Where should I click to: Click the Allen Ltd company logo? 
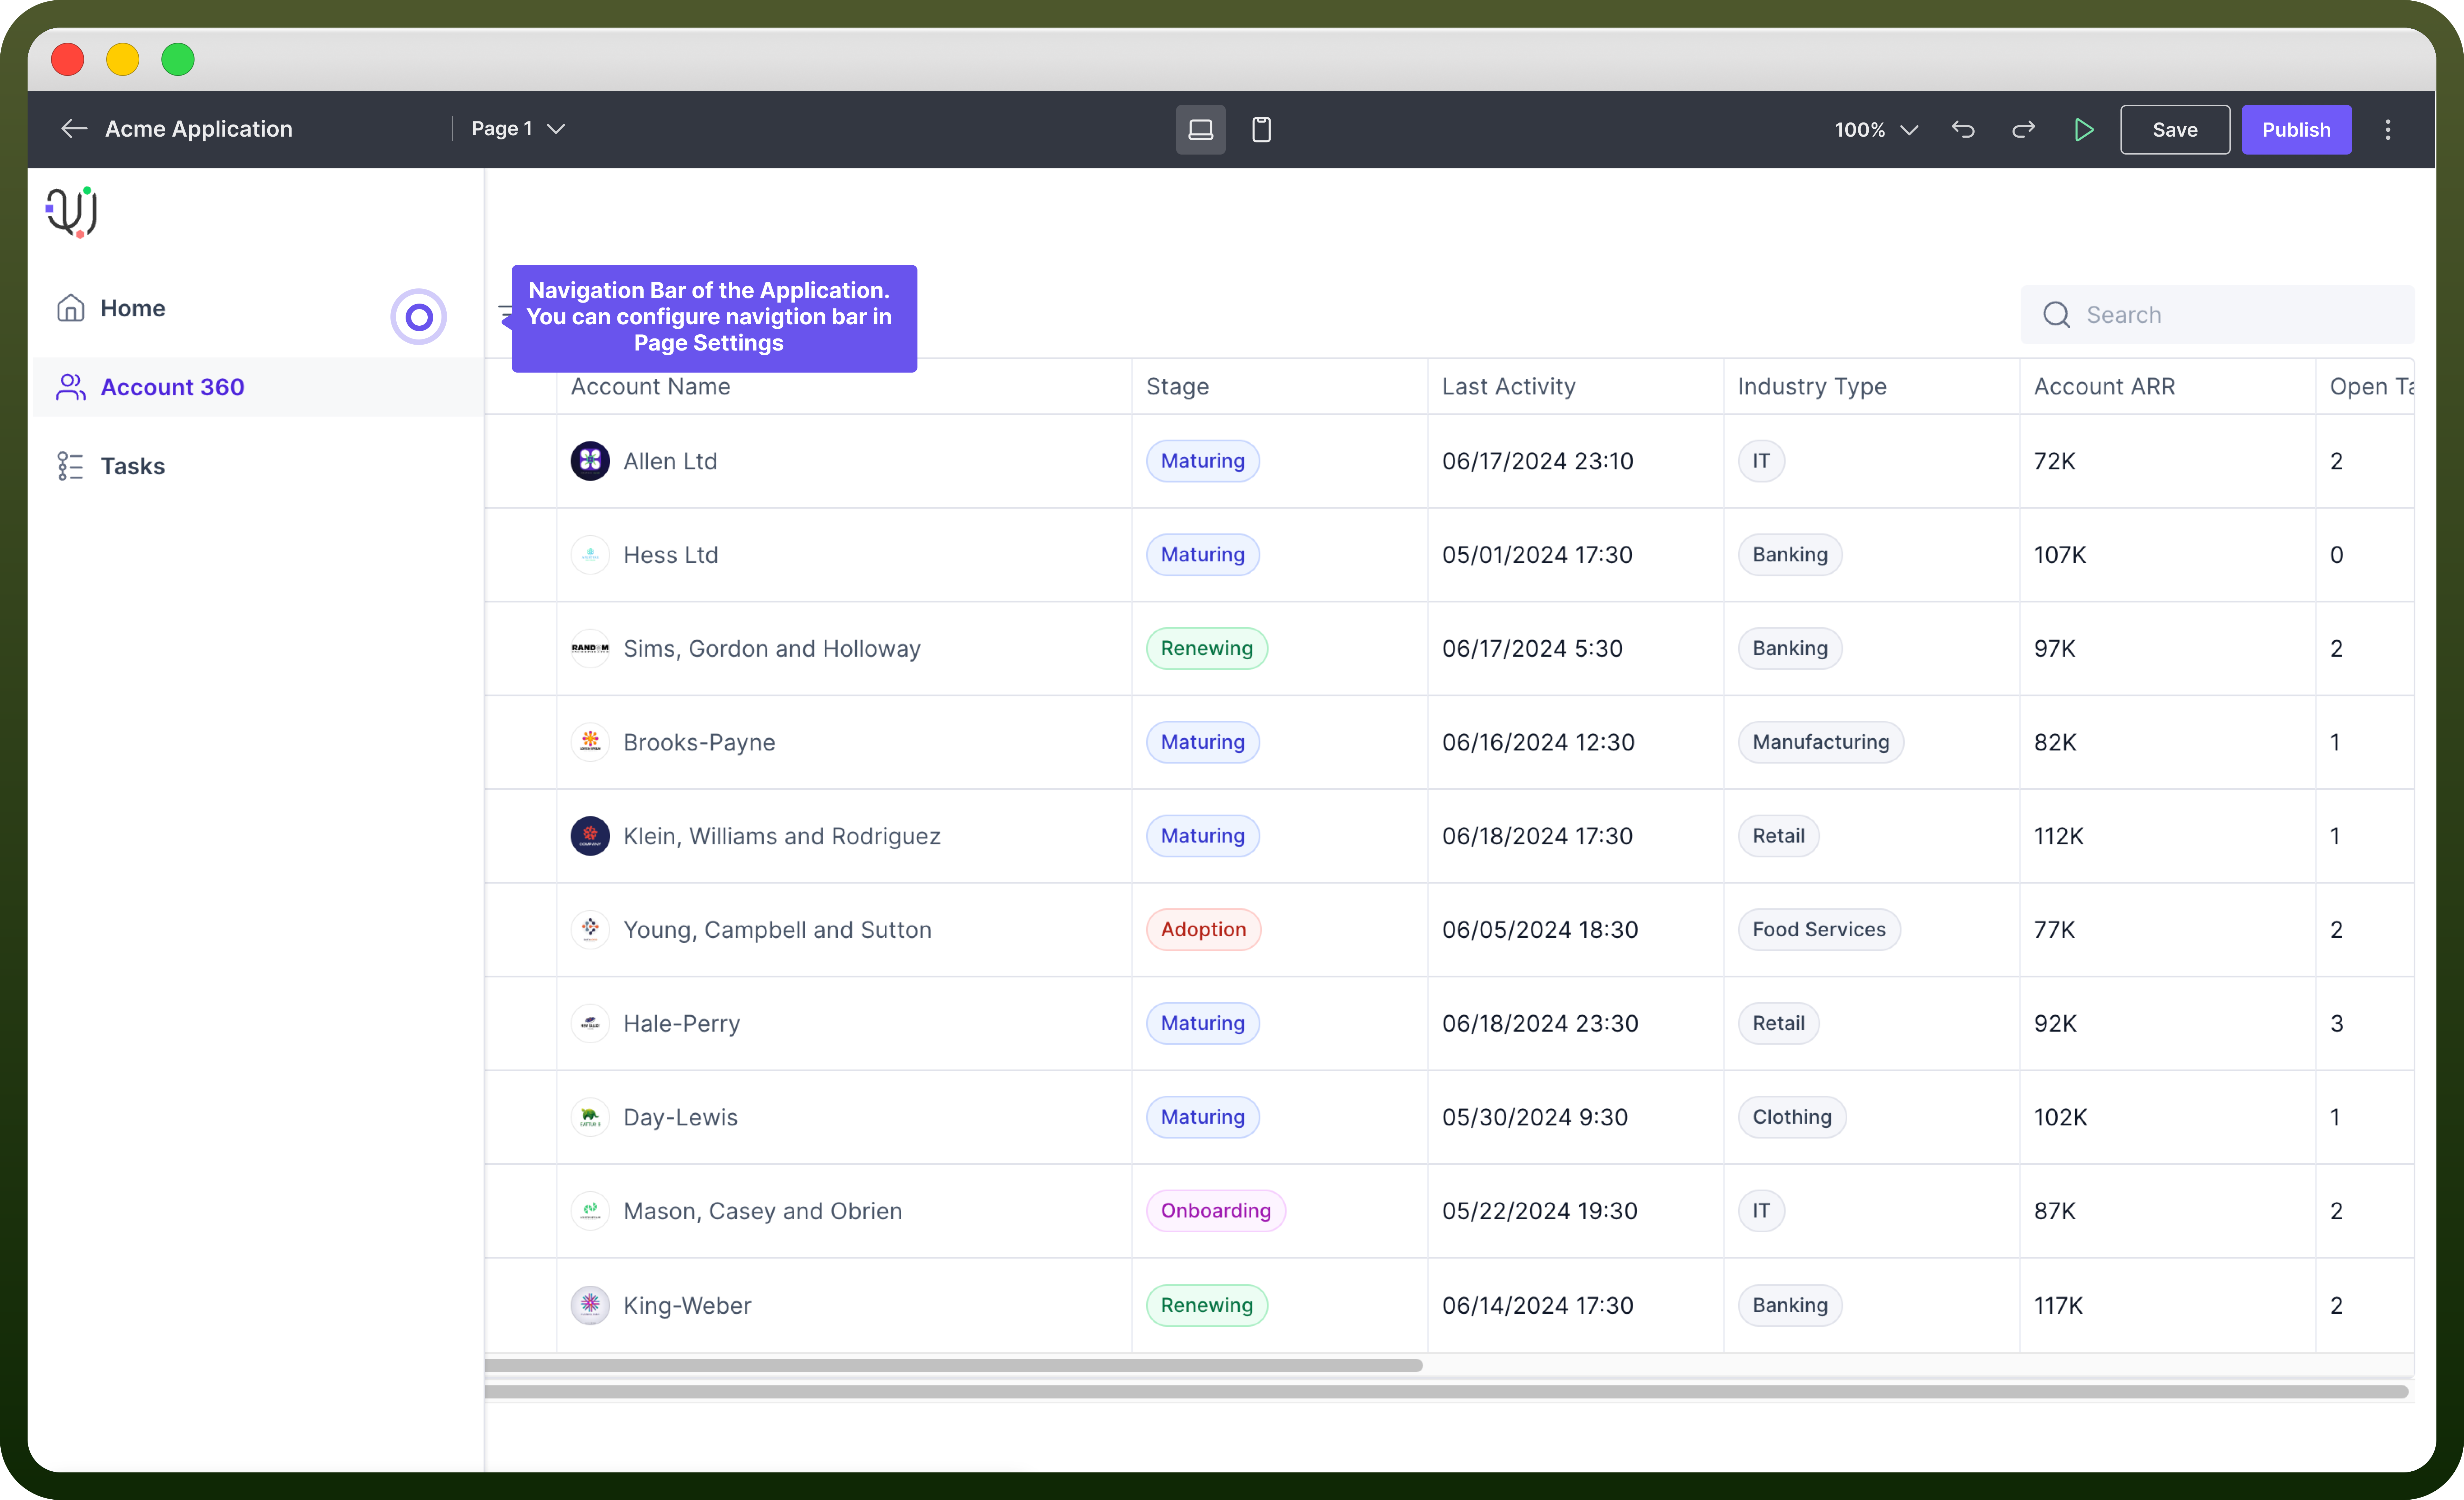pyautogui.click(x=590, y=461)
